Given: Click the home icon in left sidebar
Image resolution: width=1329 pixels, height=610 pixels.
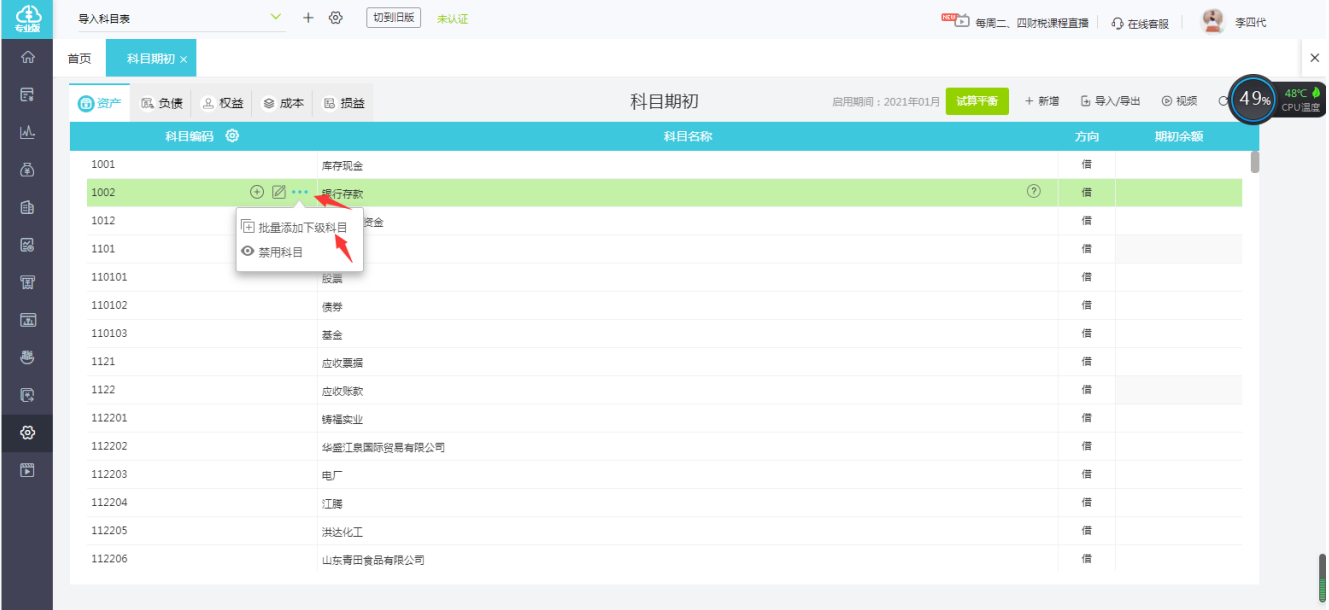Looking at the screenshot, I should click(x=28, y=58).
